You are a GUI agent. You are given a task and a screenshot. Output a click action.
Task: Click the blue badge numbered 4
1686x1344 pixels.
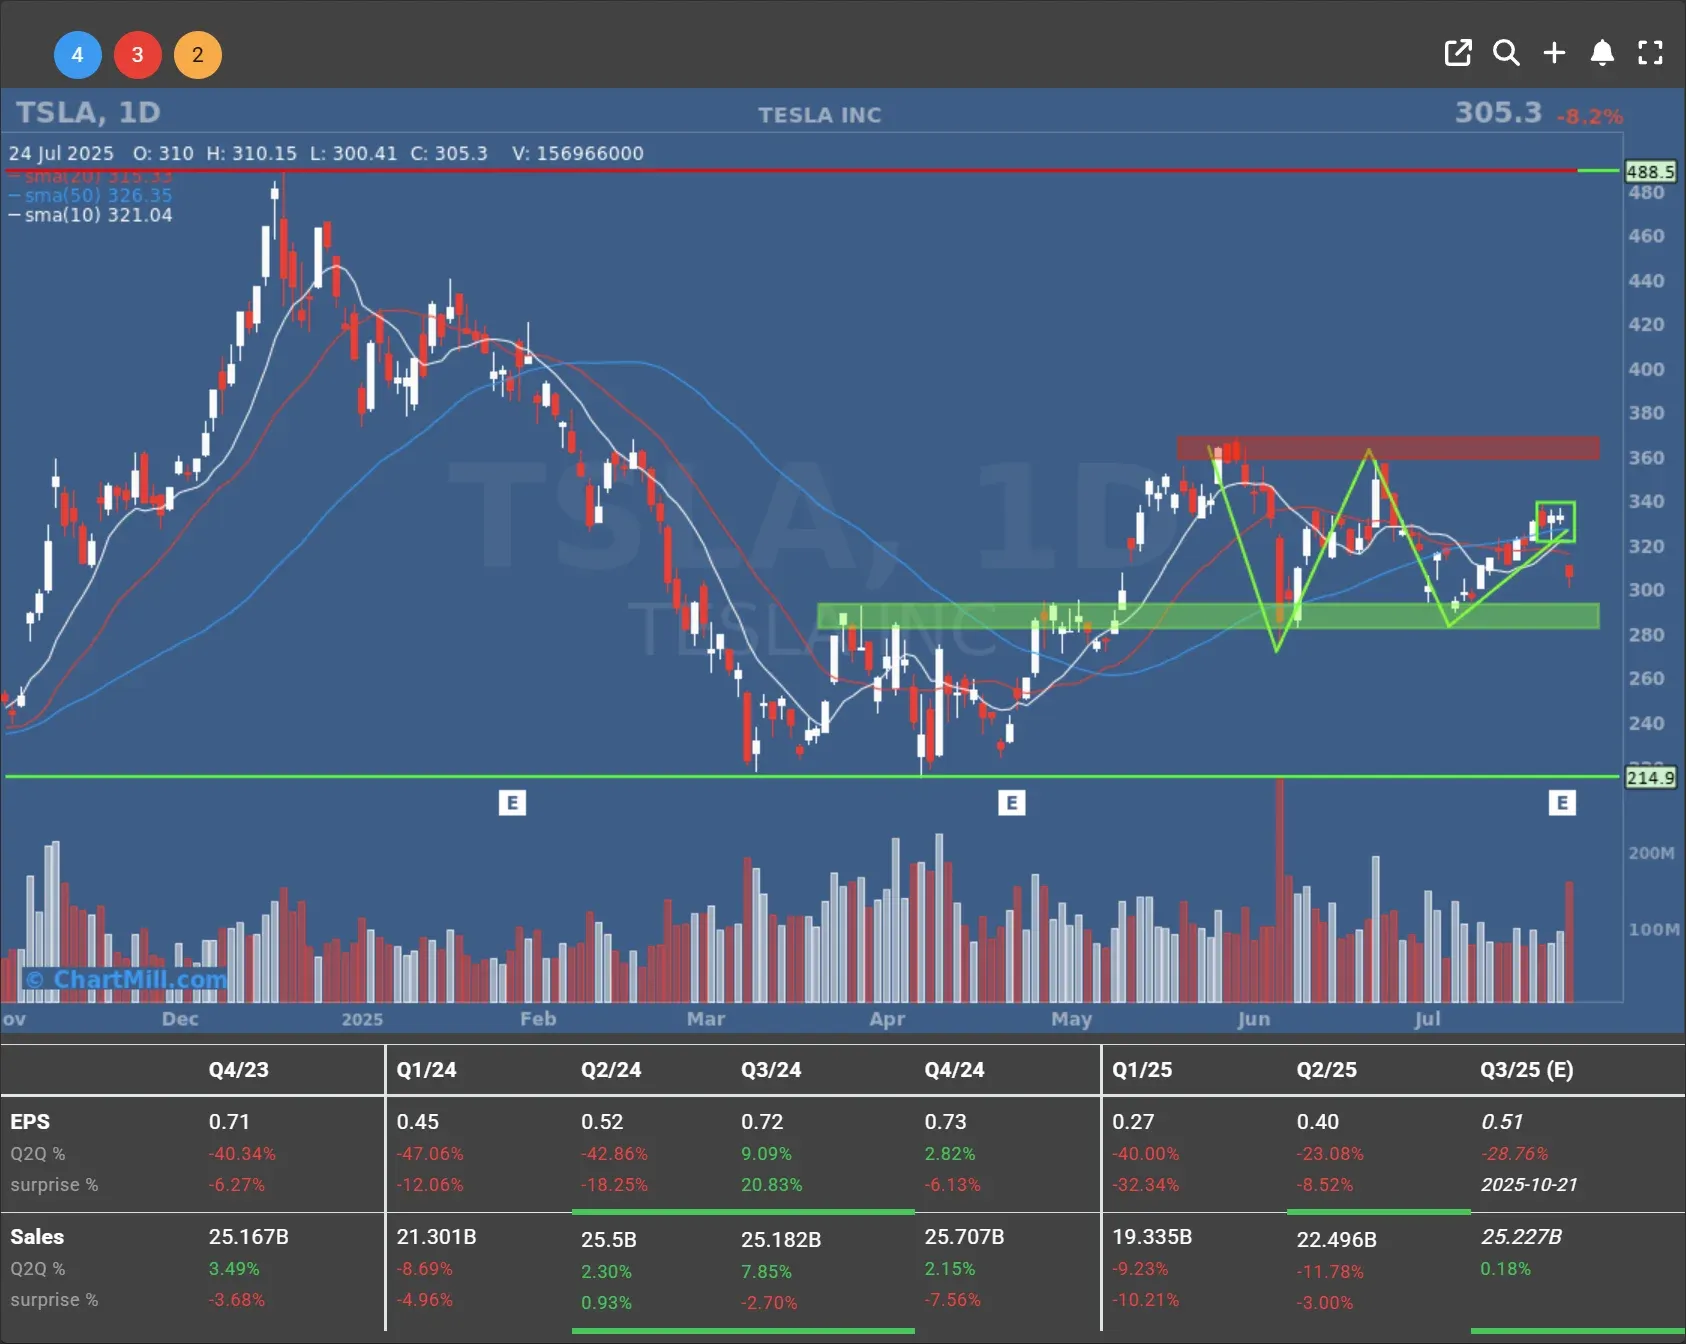77,55
